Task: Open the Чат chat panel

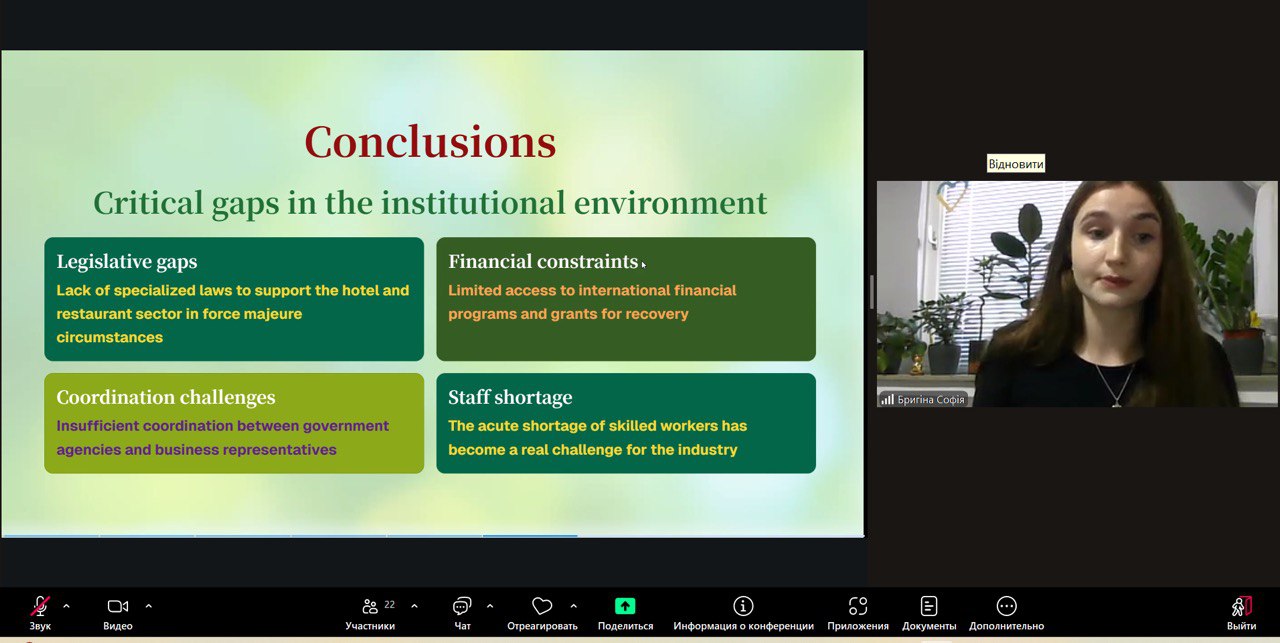Action: (x=462, y=607)
